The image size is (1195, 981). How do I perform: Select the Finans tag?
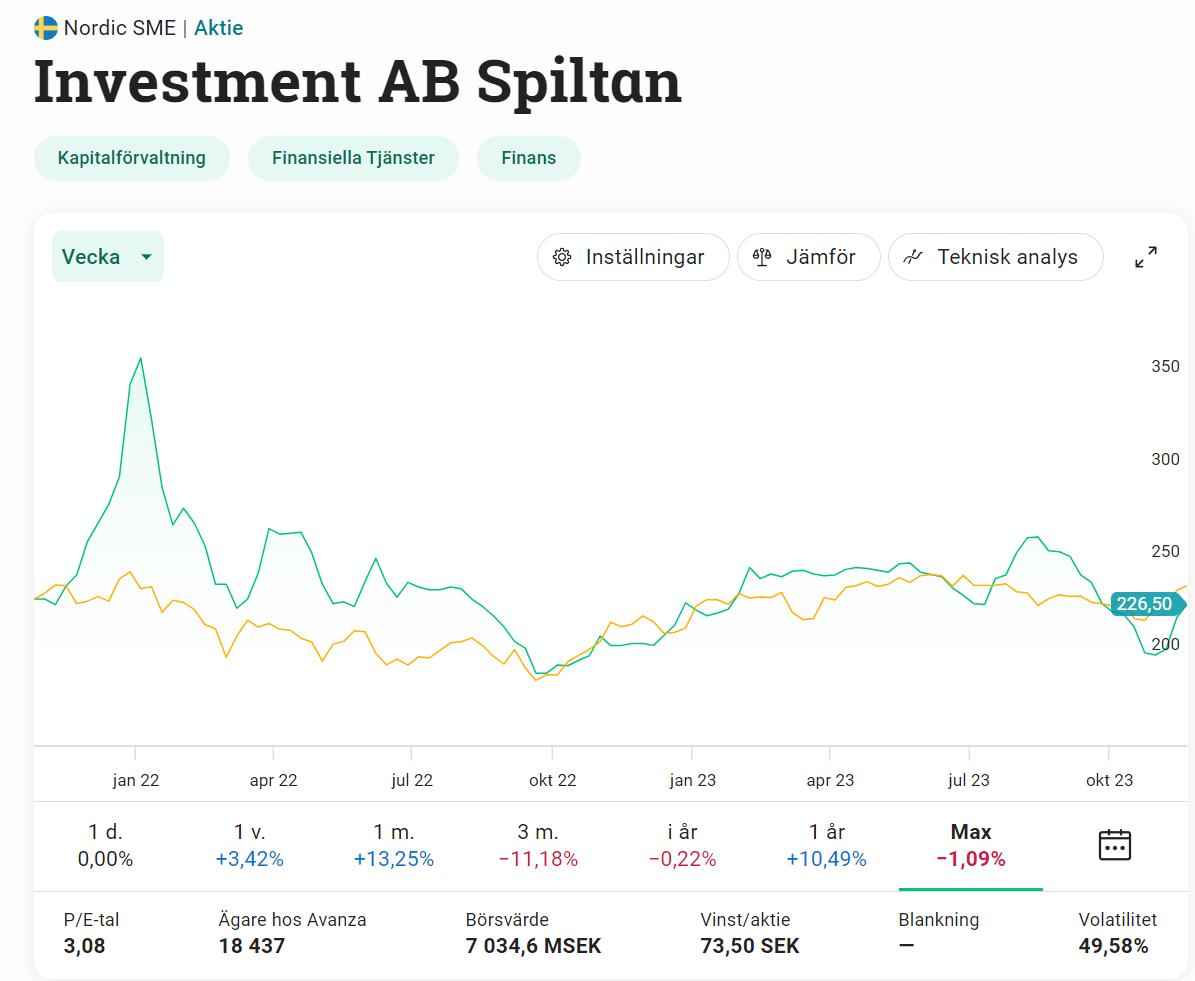[528, 158]
